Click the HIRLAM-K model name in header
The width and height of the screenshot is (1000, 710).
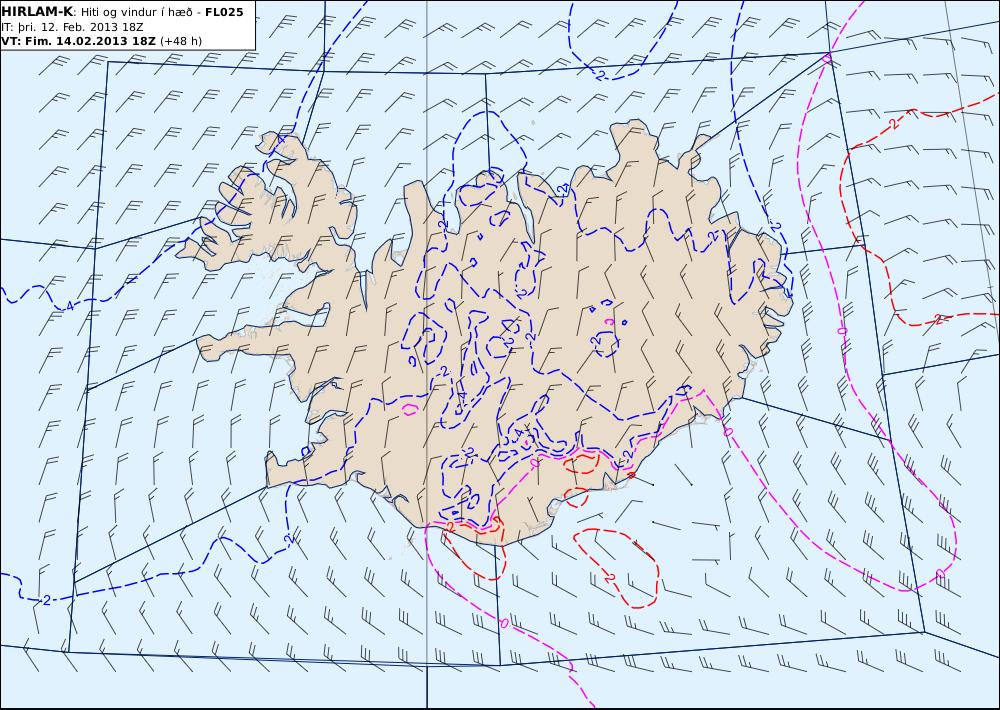38,12
